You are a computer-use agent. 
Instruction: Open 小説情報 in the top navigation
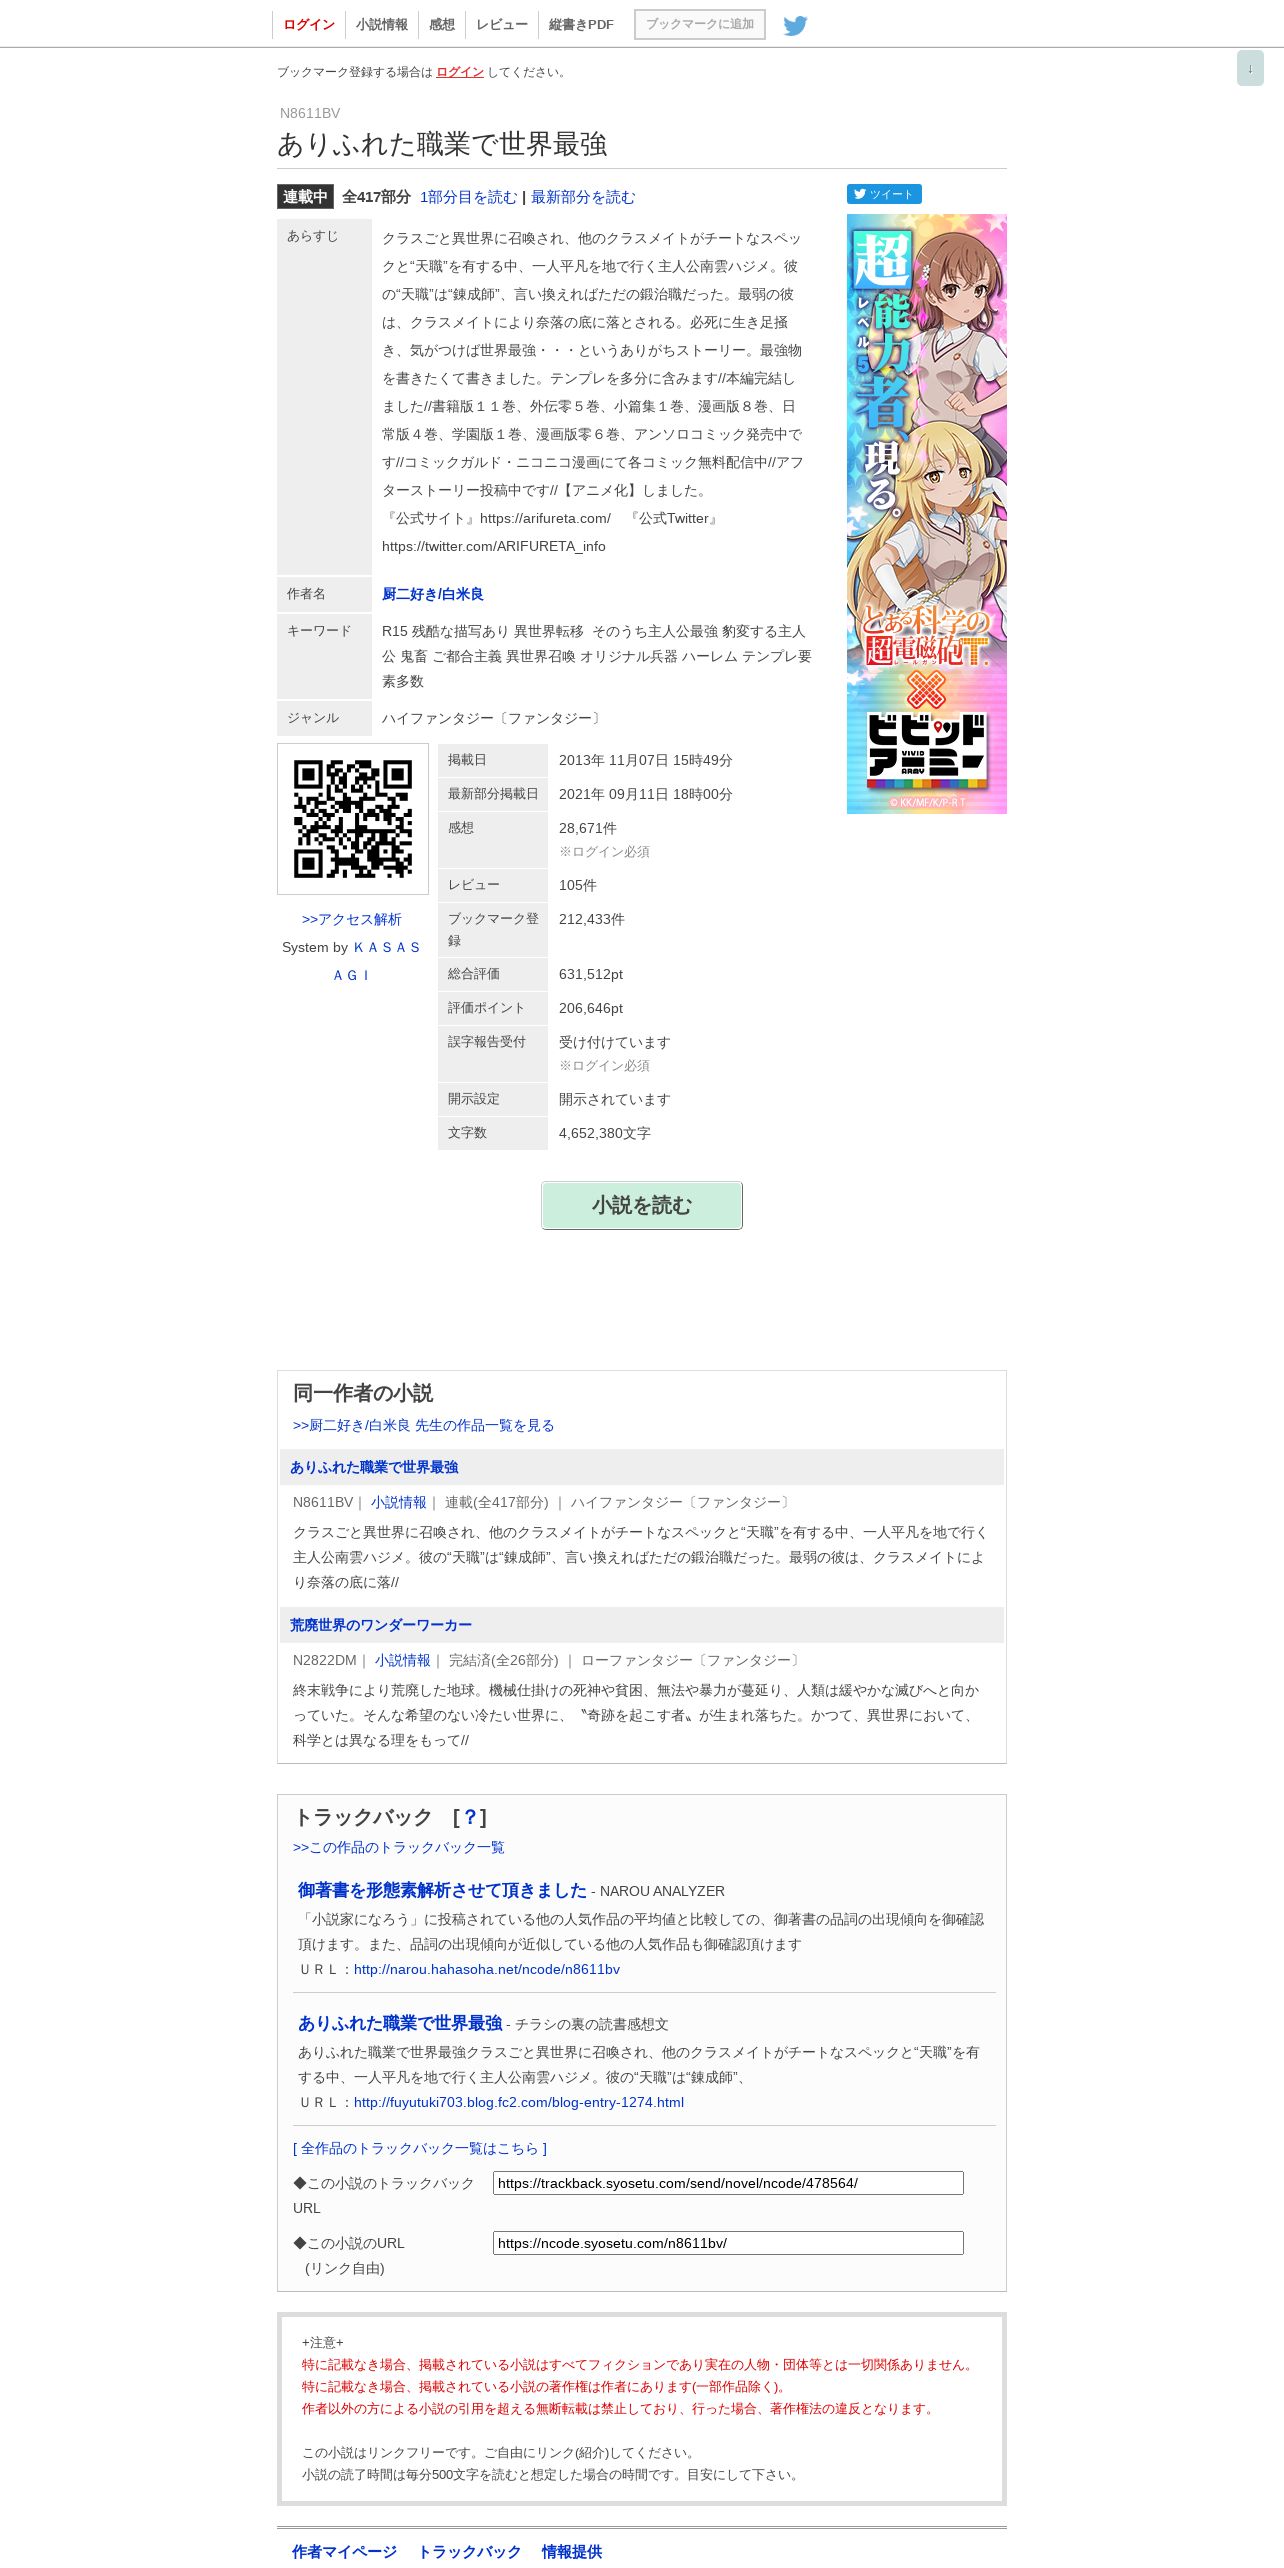[x=382, y=24]
